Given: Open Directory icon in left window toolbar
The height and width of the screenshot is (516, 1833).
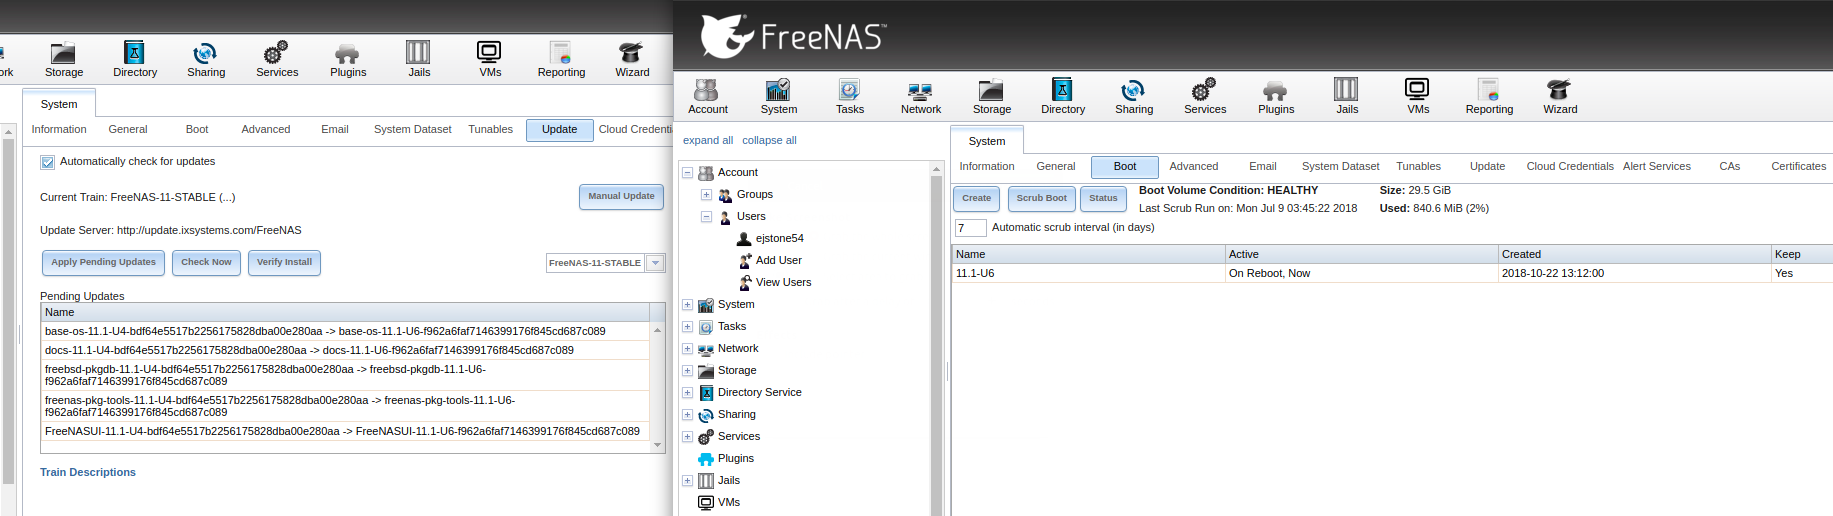Looking at the screenshot, I should point(134,60).
